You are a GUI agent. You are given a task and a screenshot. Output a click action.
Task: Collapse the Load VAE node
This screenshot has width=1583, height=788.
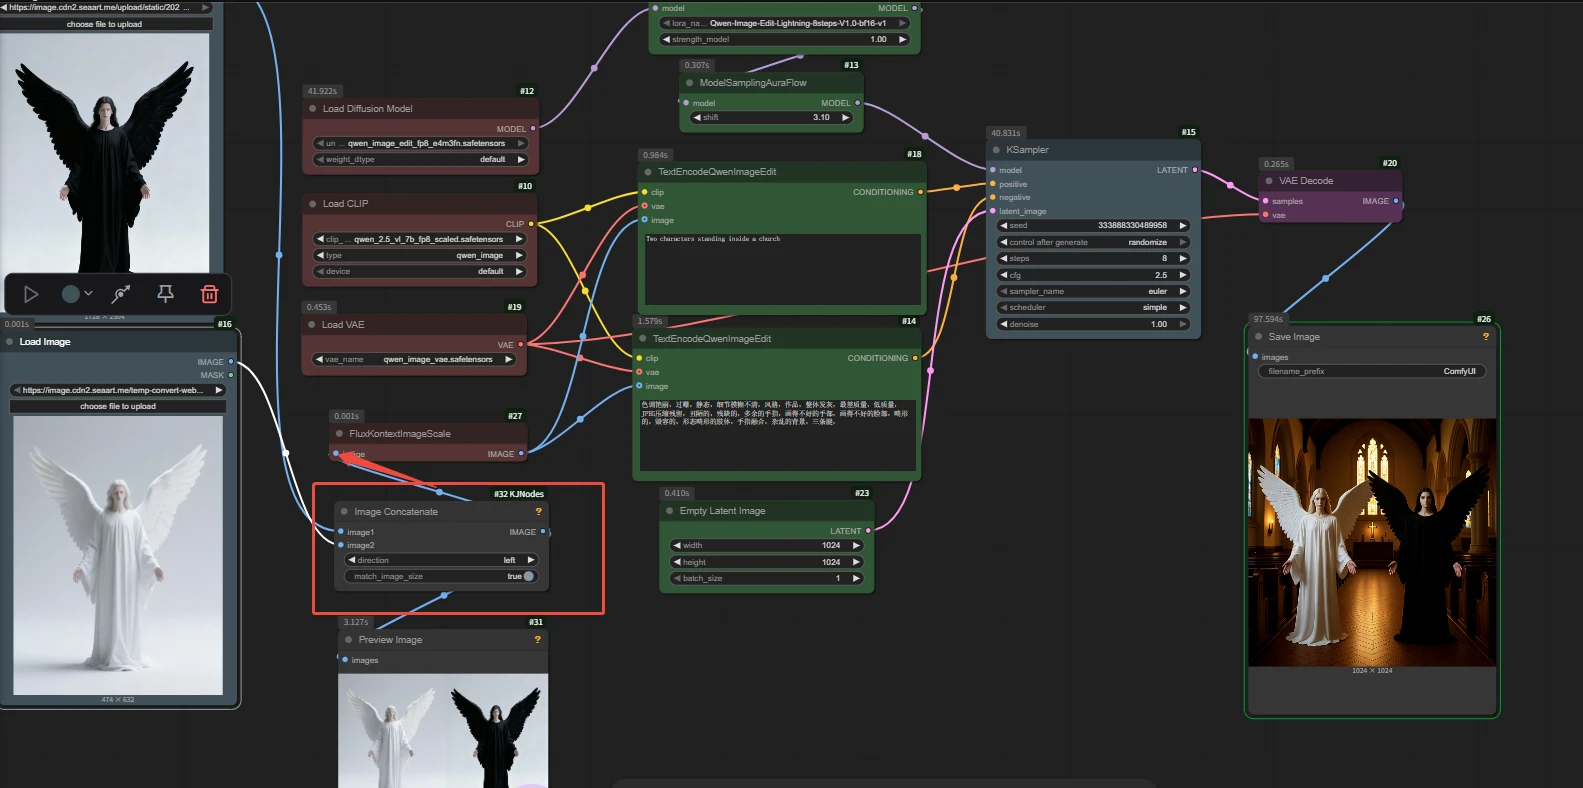coord(312,325)
